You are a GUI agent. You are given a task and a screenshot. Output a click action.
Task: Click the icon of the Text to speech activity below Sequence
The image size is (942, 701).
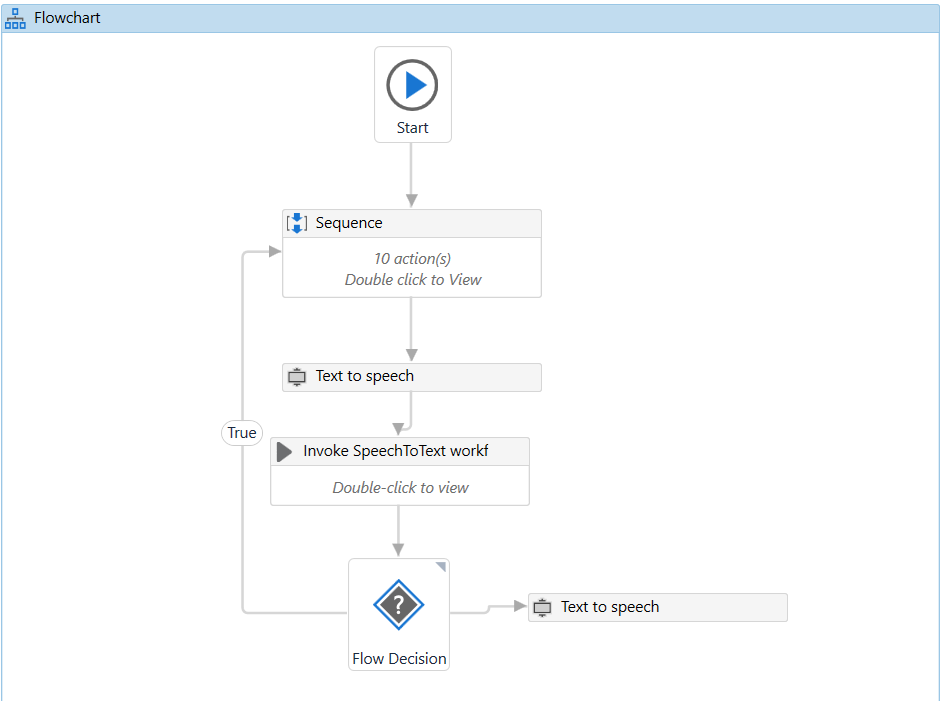click(x=296, y=377)
